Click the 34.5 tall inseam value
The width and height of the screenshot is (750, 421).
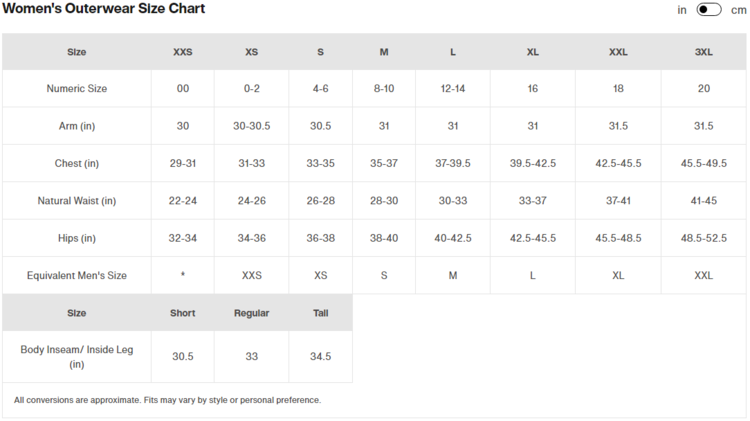pyautogui.click(x=321, y=357)
